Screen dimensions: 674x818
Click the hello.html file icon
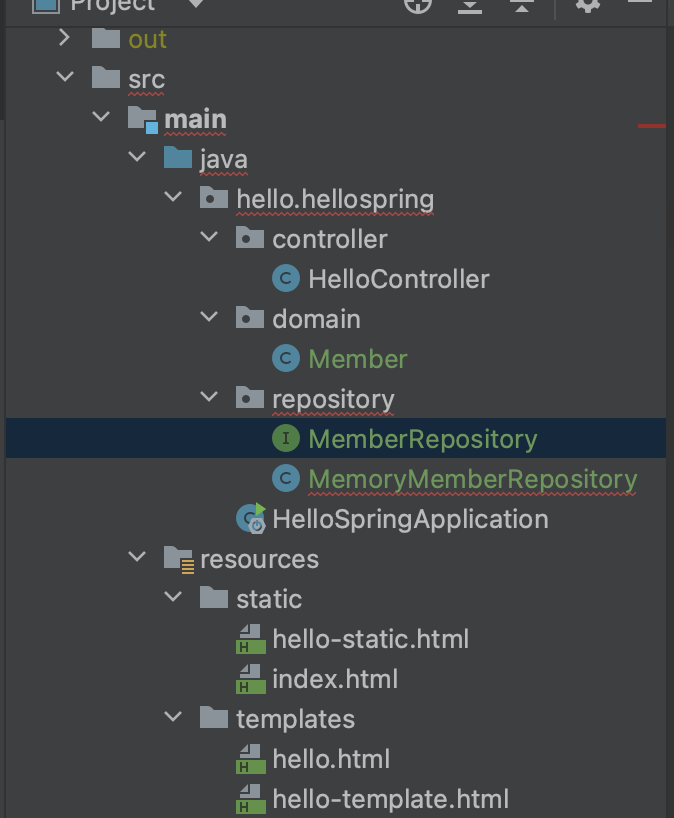tap(250, 759)
